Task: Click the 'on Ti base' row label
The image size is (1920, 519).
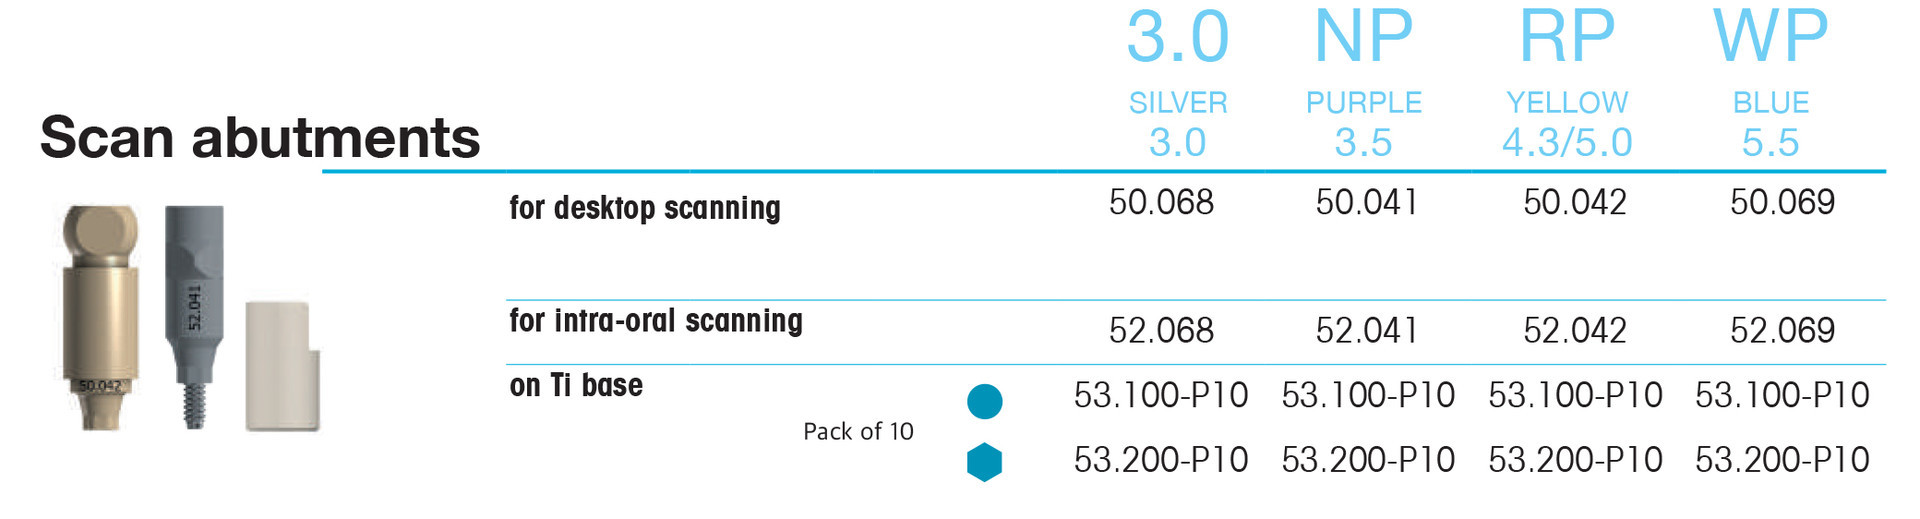Action: tap(576, 385)
